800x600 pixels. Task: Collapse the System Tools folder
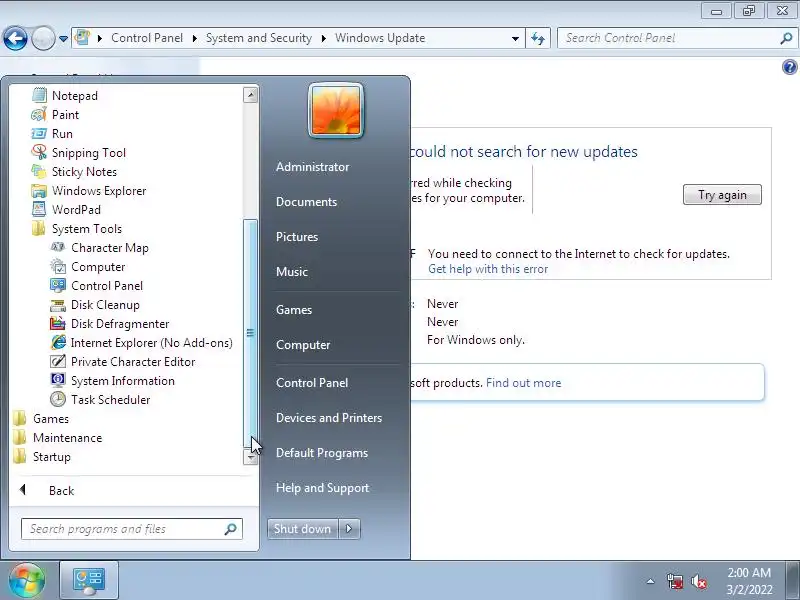tap(77, 229)
